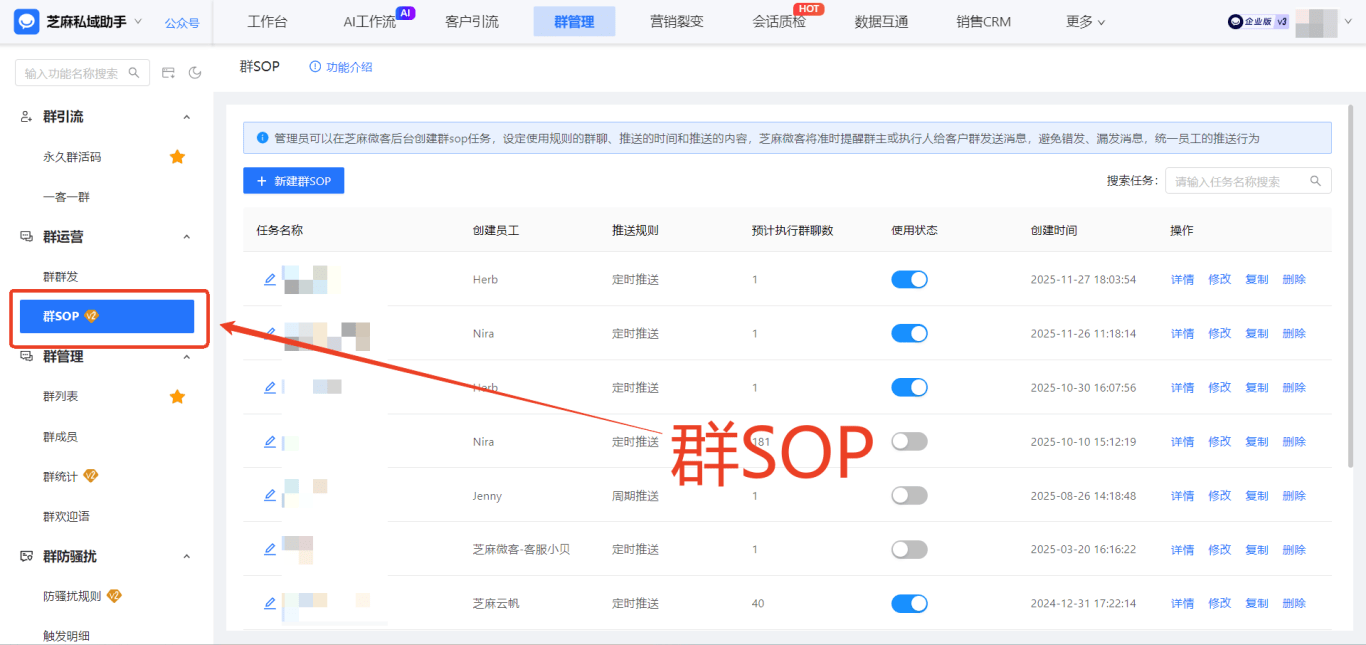Turn on the toggle for 芝麻微客-客服小贝 task

pyautogui.click(x=909, y=550)
